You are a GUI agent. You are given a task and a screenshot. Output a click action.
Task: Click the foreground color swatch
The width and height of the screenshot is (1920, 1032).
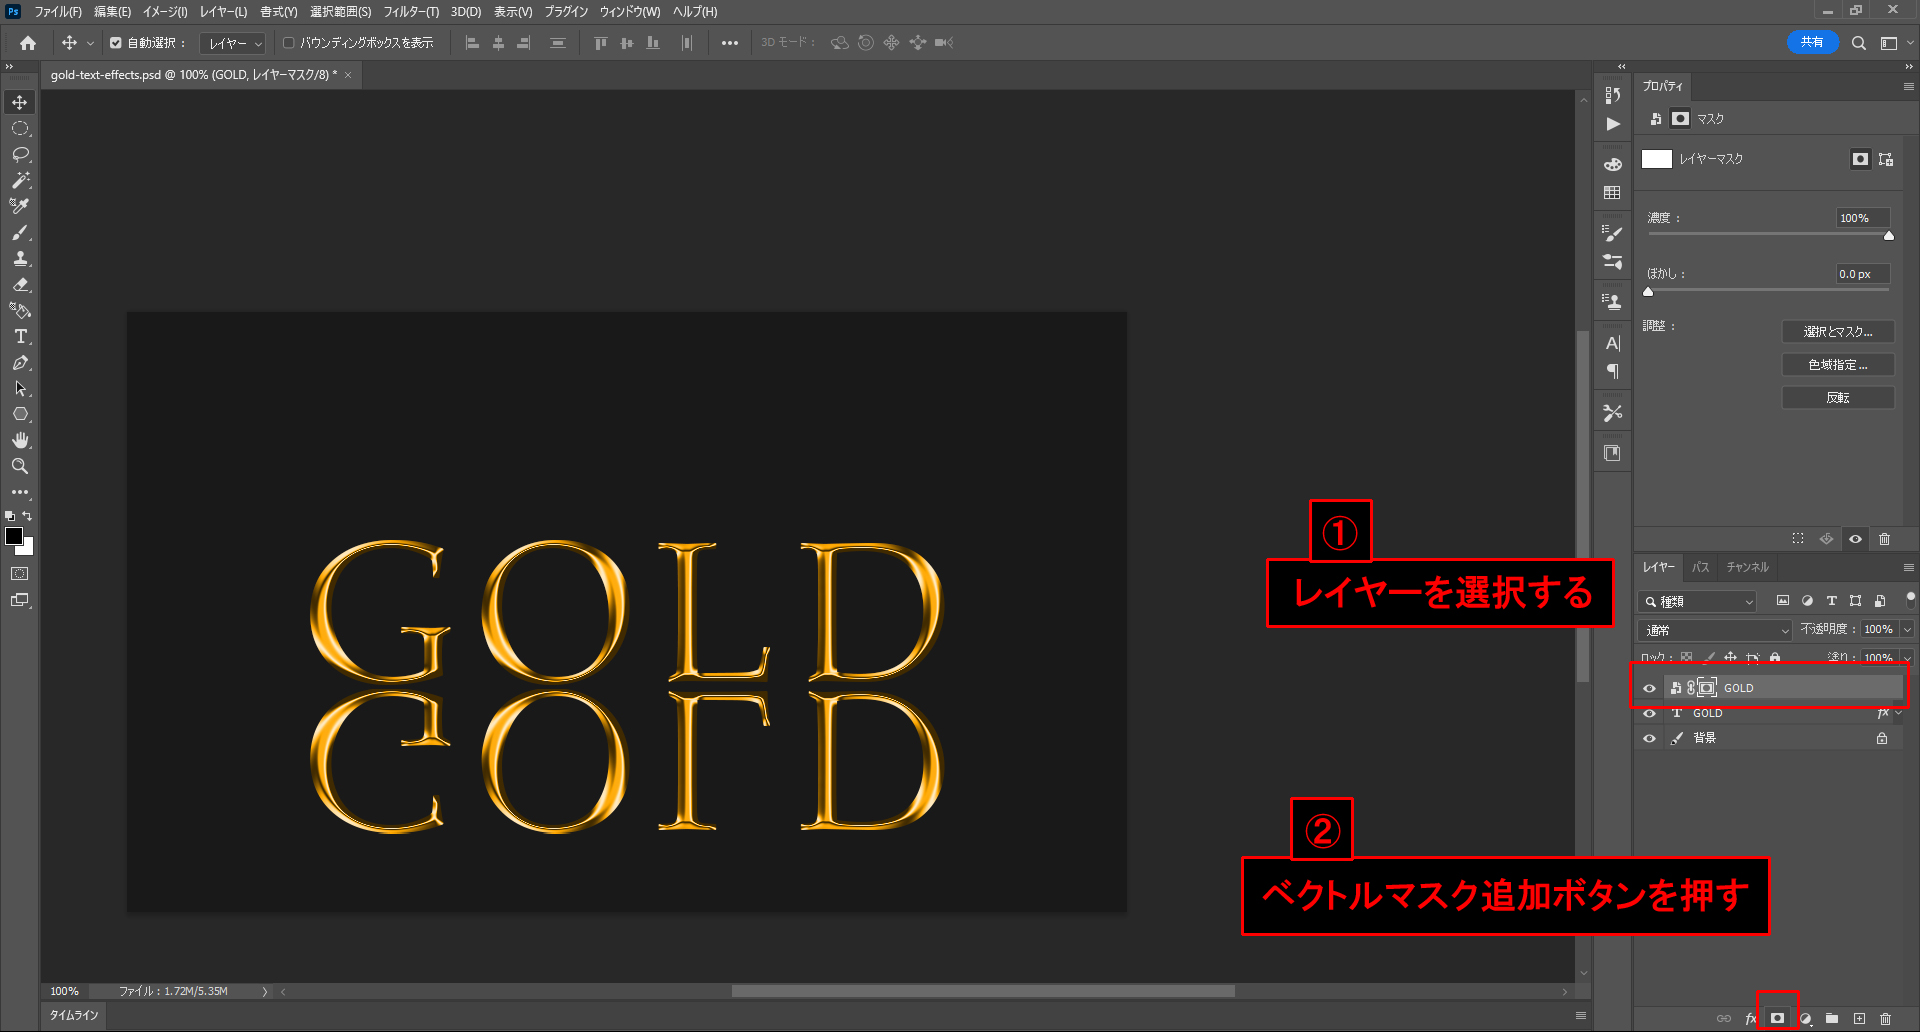tap(14, 537)
